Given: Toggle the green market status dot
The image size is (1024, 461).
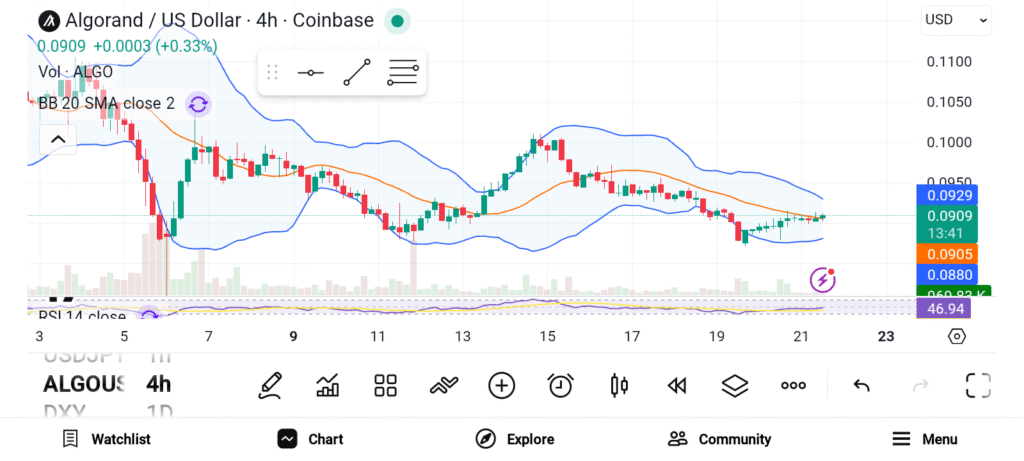Looking at the screenshot, I should (x=398, y=21).
